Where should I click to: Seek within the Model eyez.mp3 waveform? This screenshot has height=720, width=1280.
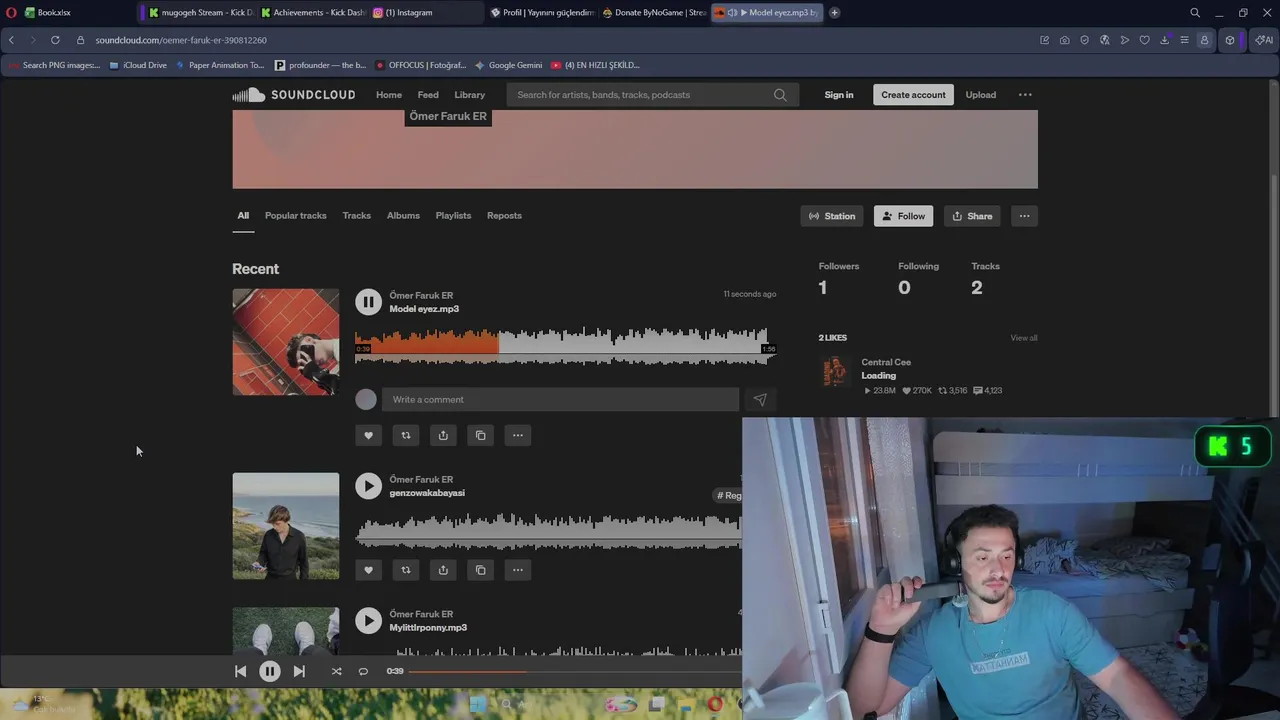566,346
